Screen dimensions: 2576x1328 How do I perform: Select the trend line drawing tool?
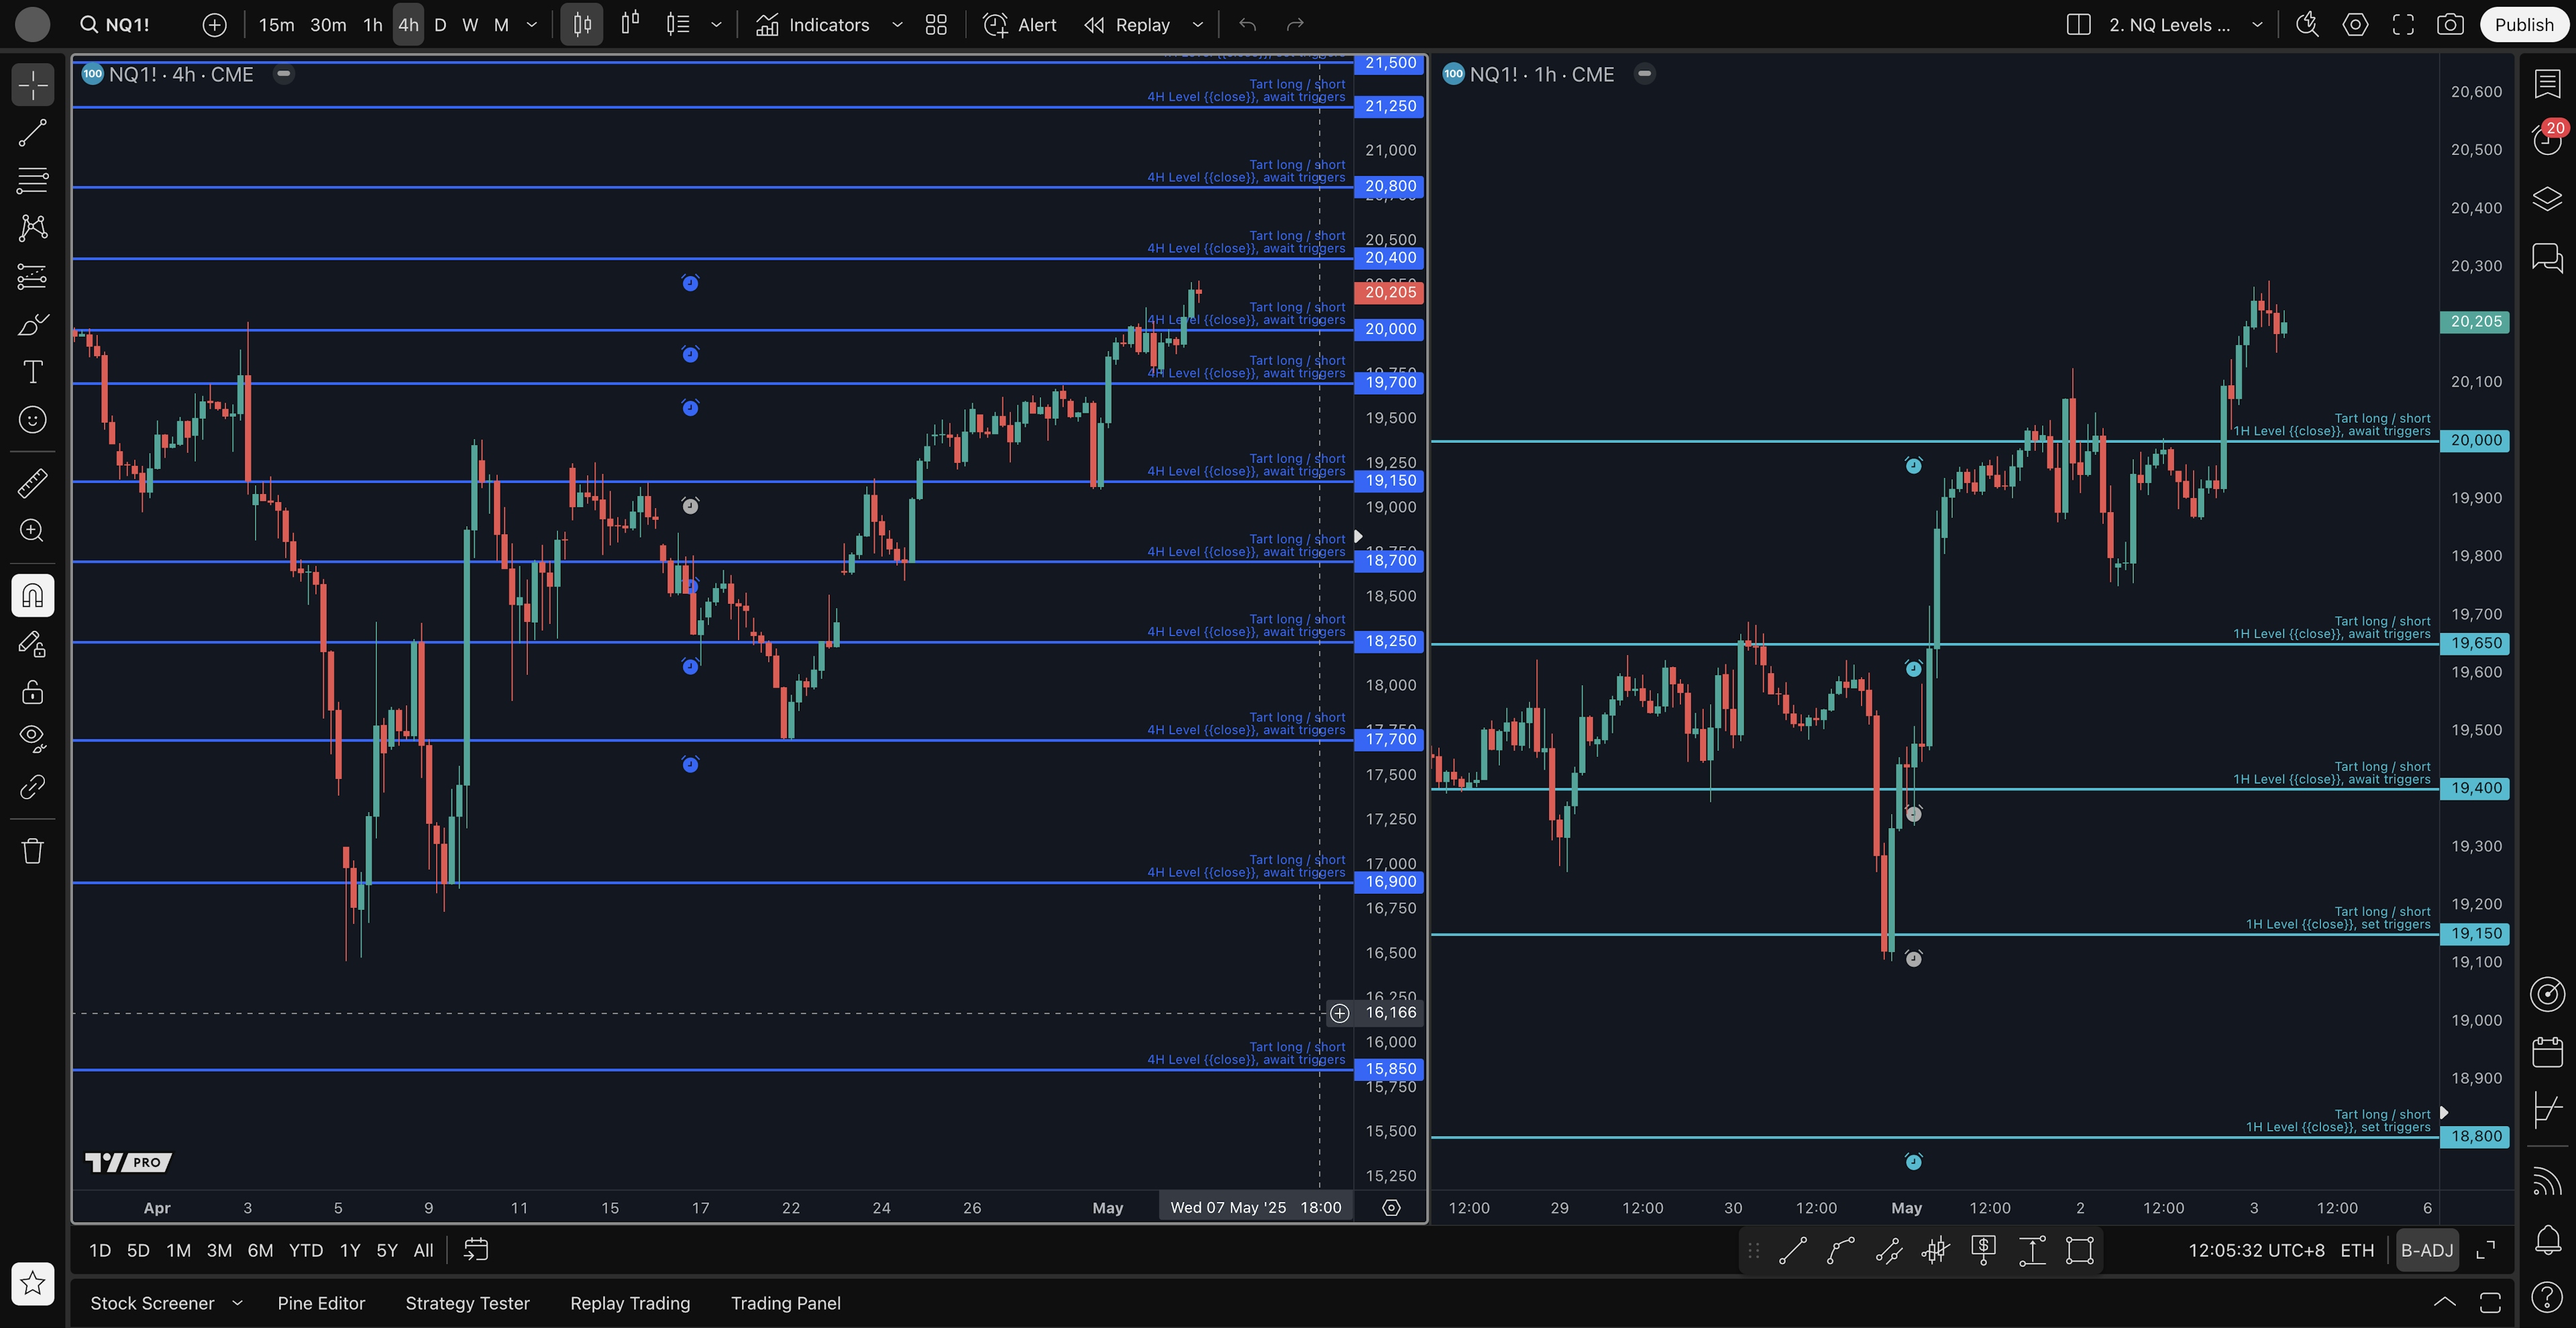32,133
